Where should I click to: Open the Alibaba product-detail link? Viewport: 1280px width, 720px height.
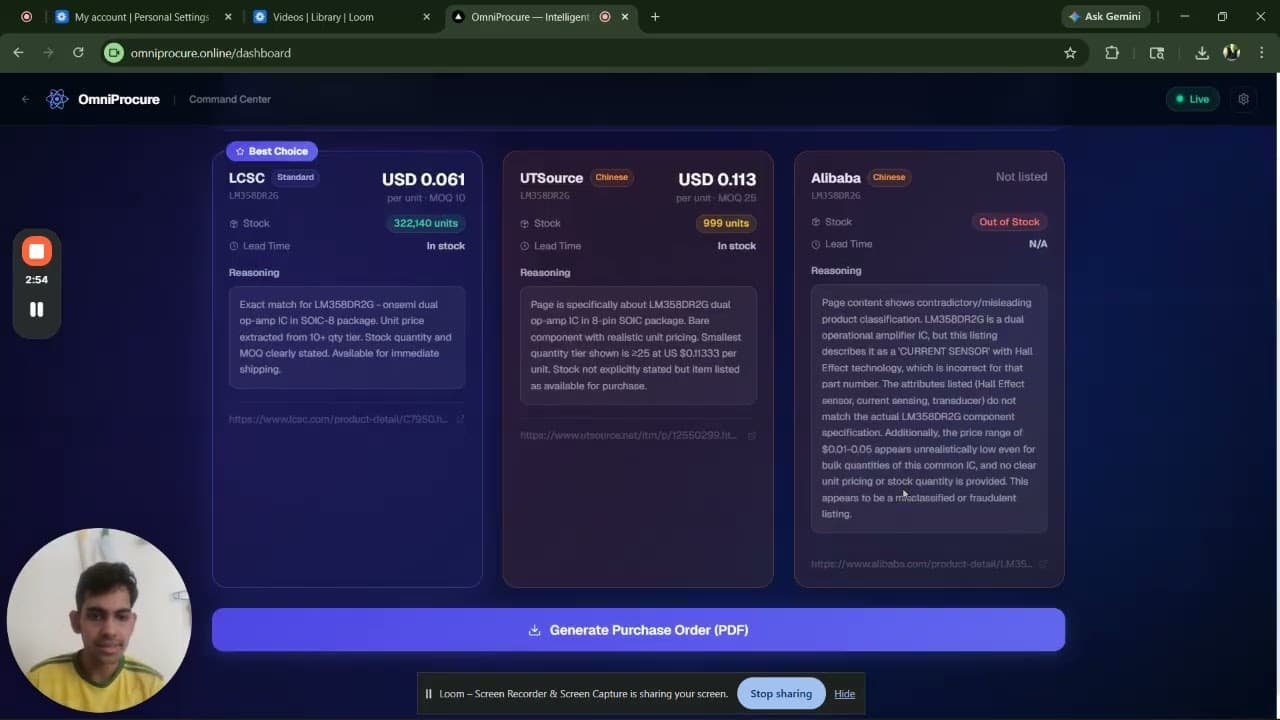coord(921,564)
